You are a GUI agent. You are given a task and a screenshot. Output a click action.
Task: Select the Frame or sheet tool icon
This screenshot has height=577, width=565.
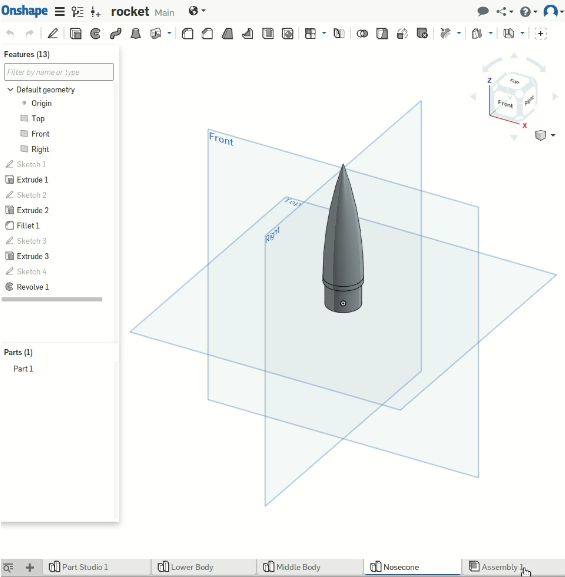[x=509, y=34]
